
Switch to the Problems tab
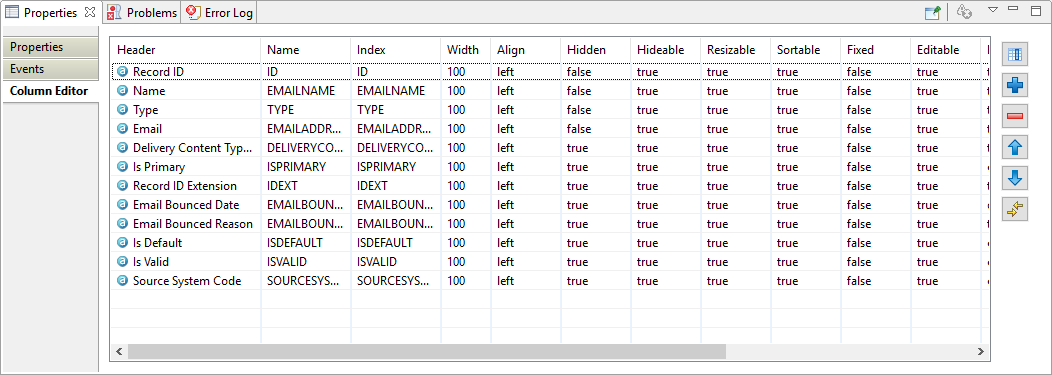coord(143,13)
